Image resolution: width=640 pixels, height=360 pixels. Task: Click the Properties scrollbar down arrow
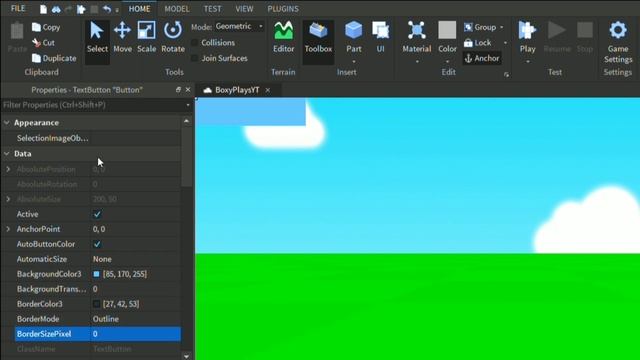click(187, 356)
